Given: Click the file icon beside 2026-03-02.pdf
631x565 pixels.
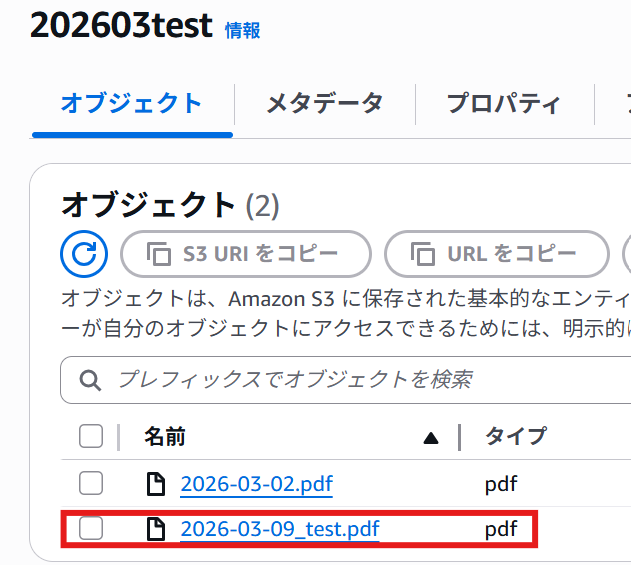Looking at the screenshot, I should pyautogui.click(x=156, y=484).
